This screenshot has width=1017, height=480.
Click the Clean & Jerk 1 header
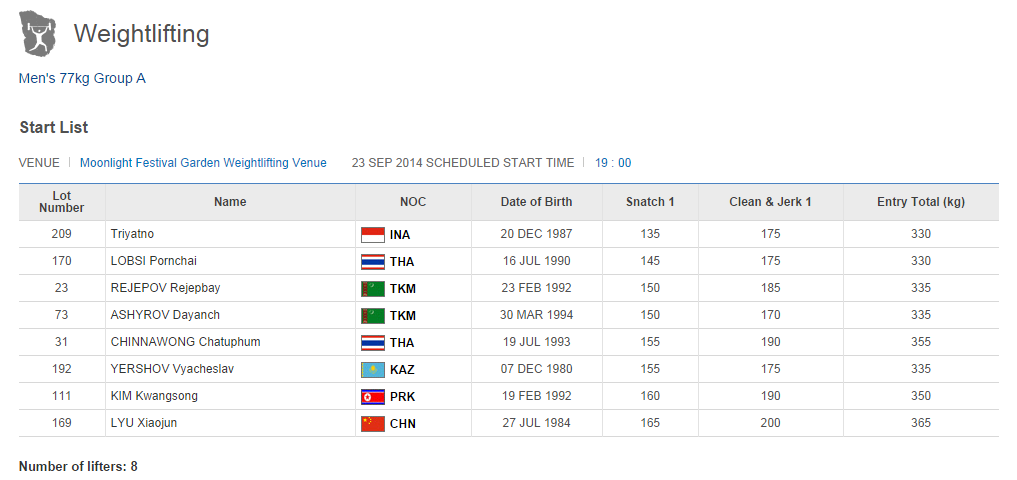coord(770,202)
